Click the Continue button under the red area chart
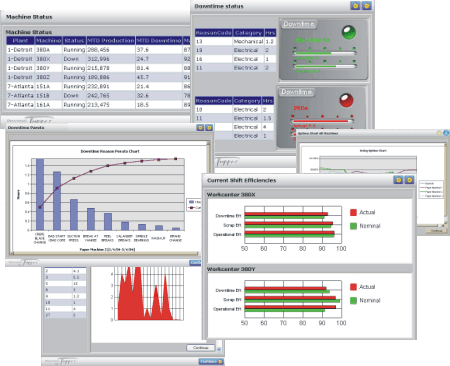450x366 pixels. pyautogui.click(x=200, y=348)
